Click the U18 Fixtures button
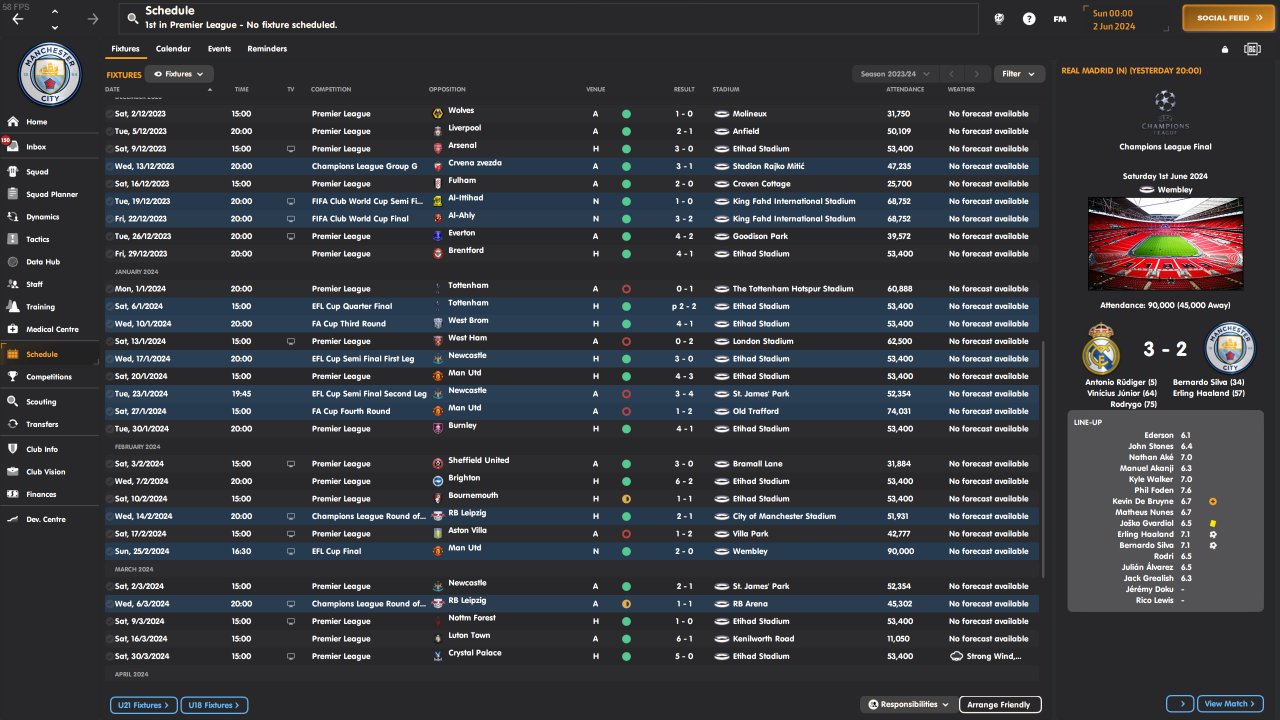This screenshot has width=1280, height=720. click(214, 705)
